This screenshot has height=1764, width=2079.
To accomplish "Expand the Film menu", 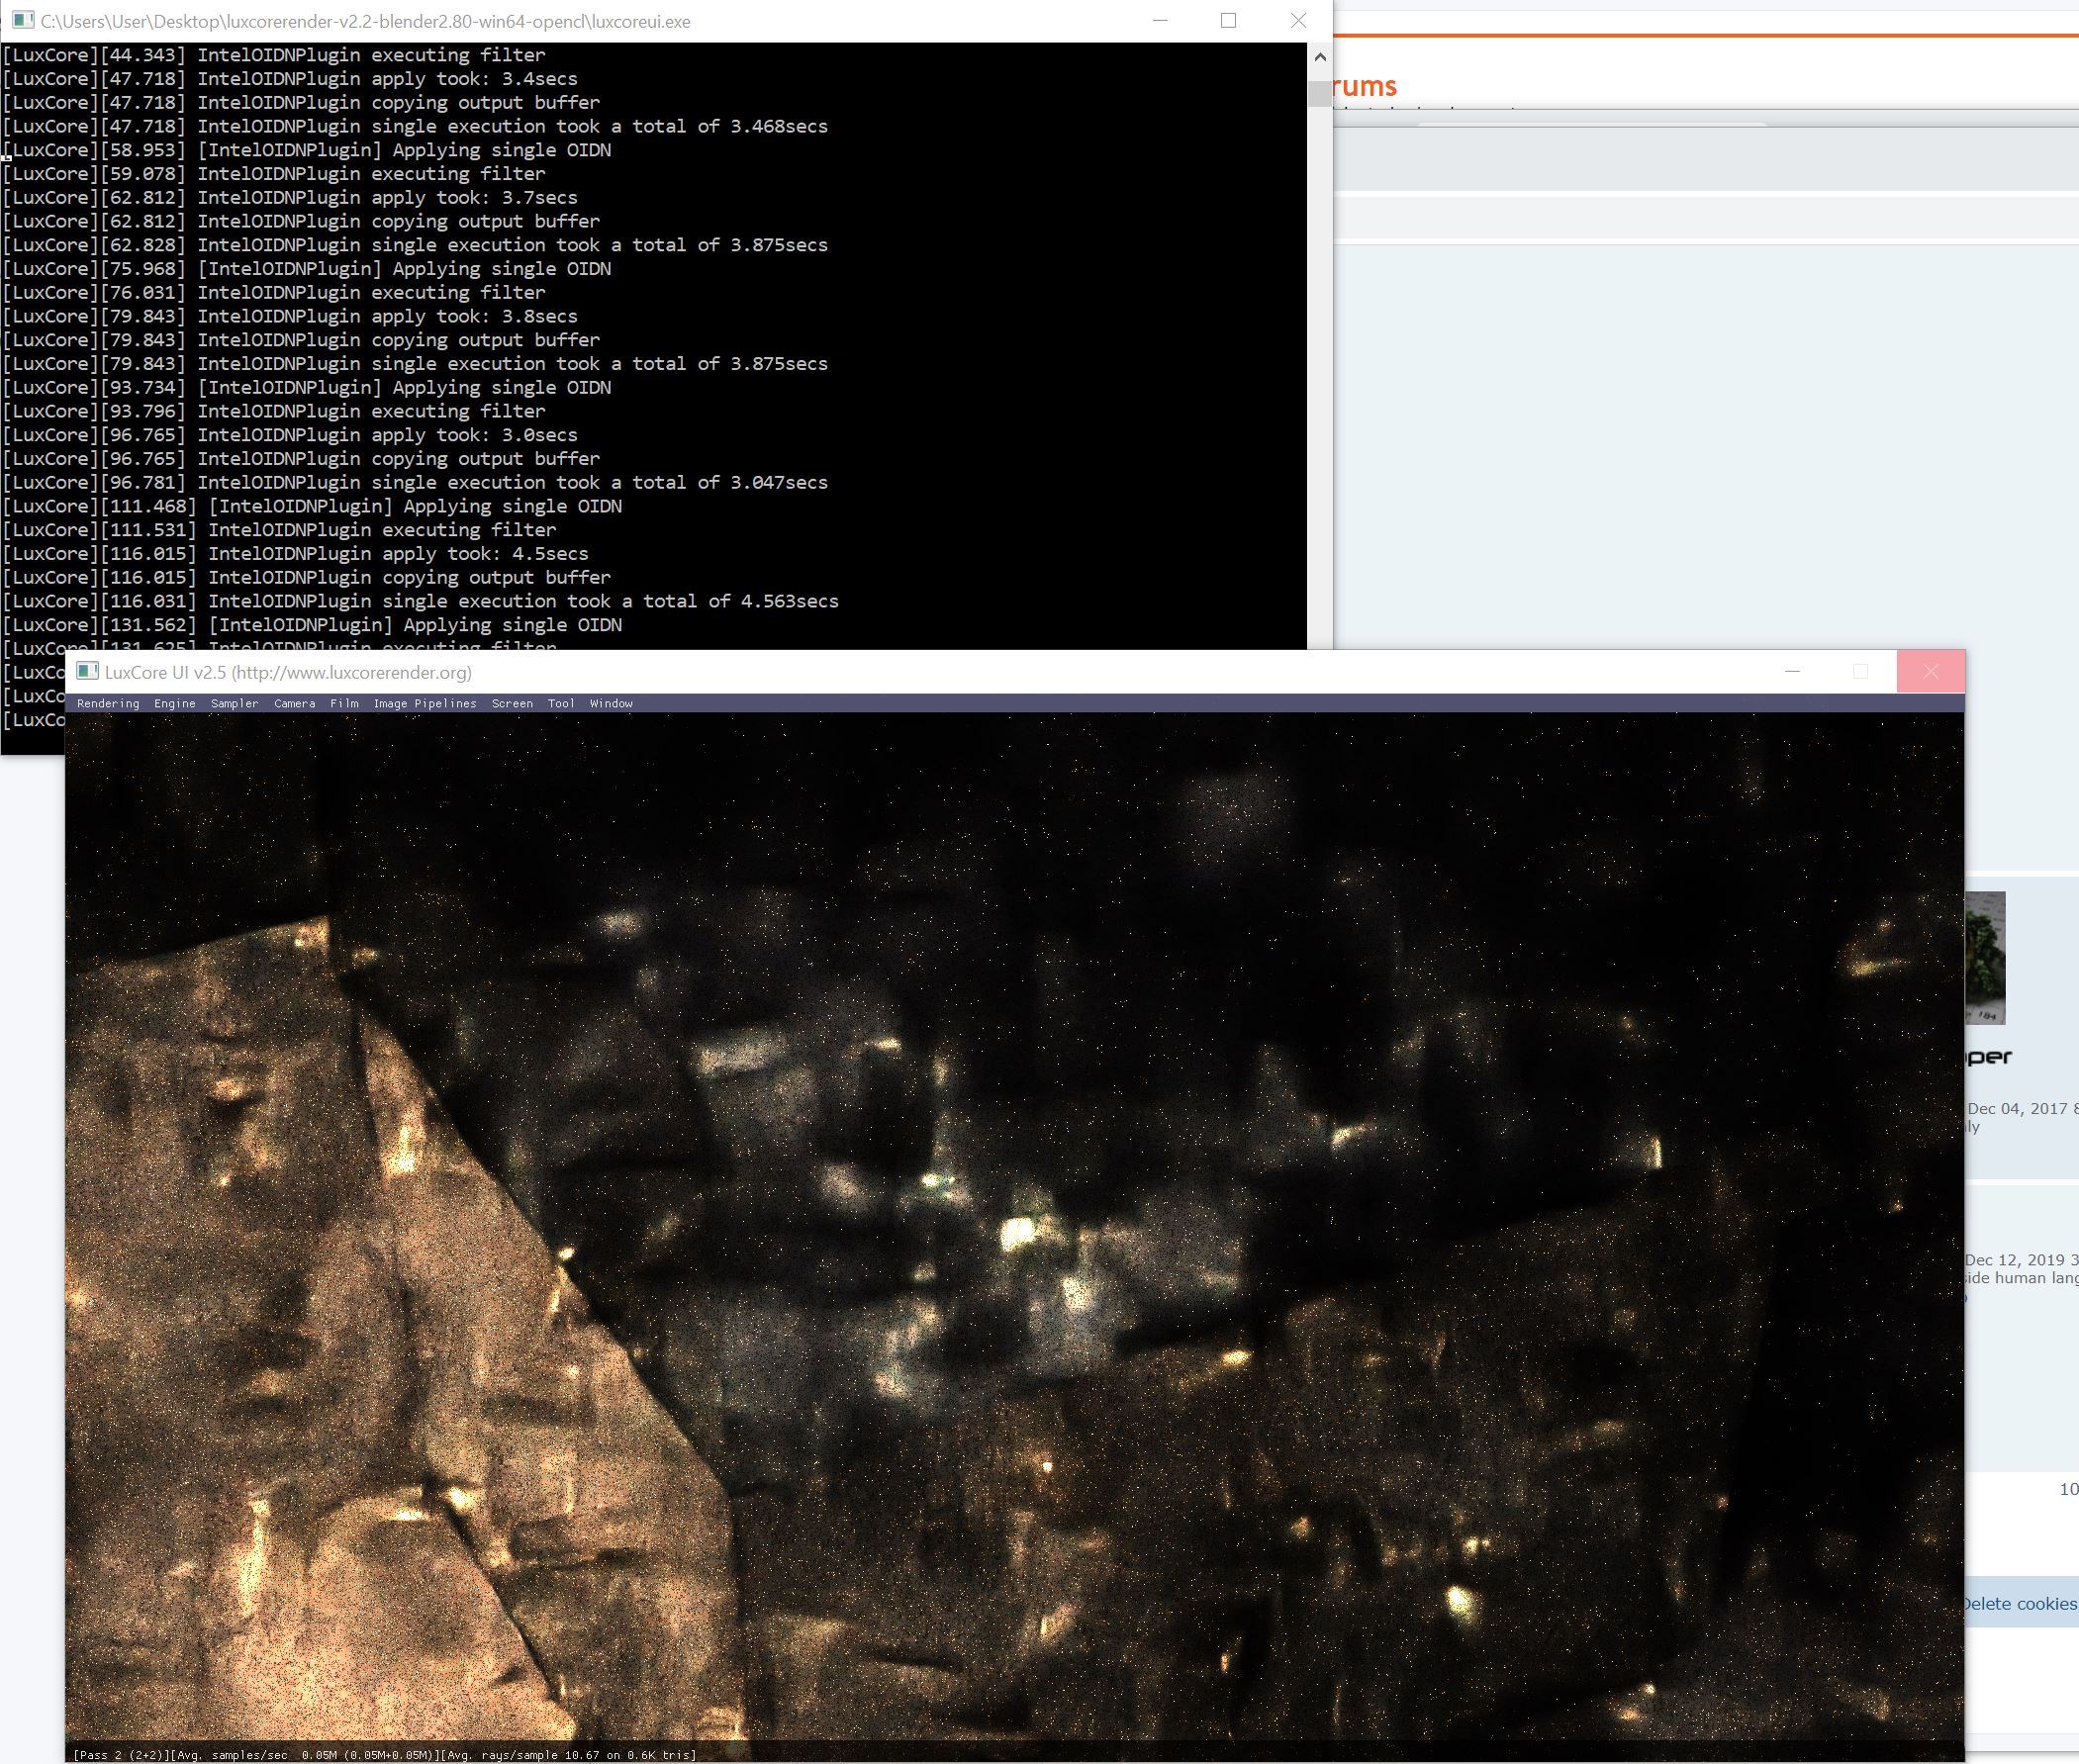I will pyautogui.click(x=344, y=703).
